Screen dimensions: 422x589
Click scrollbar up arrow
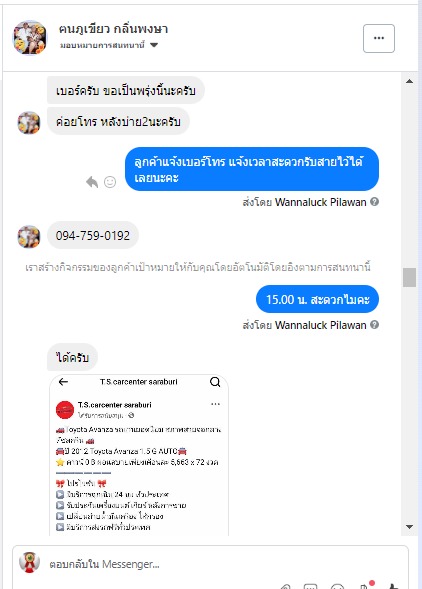(x=410, y=81)
